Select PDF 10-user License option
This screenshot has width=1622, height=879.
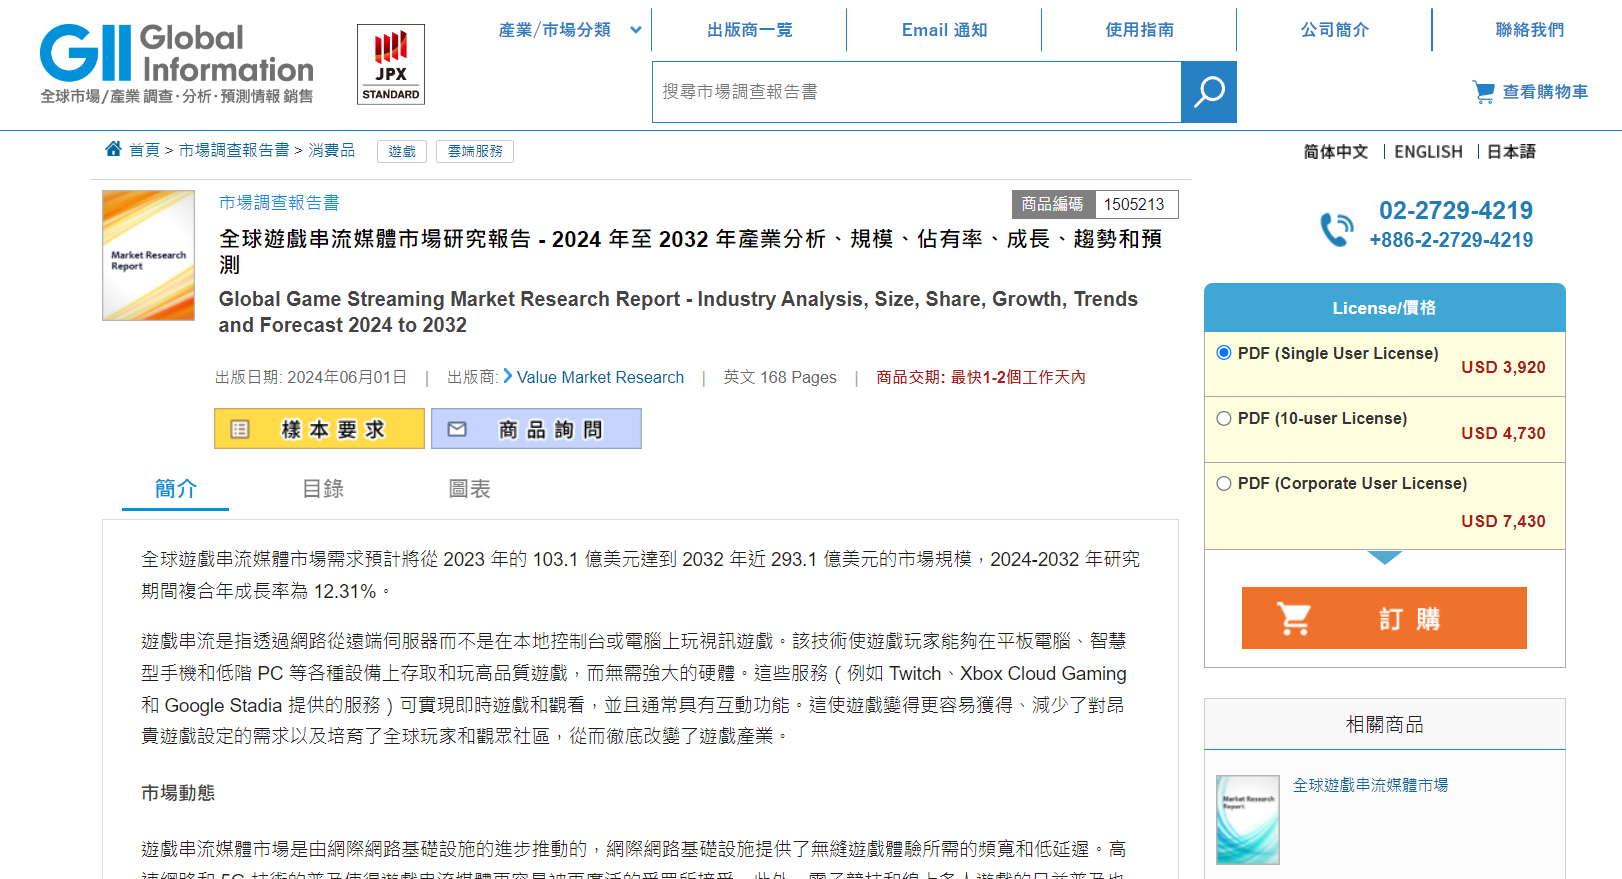(1224, 418)
